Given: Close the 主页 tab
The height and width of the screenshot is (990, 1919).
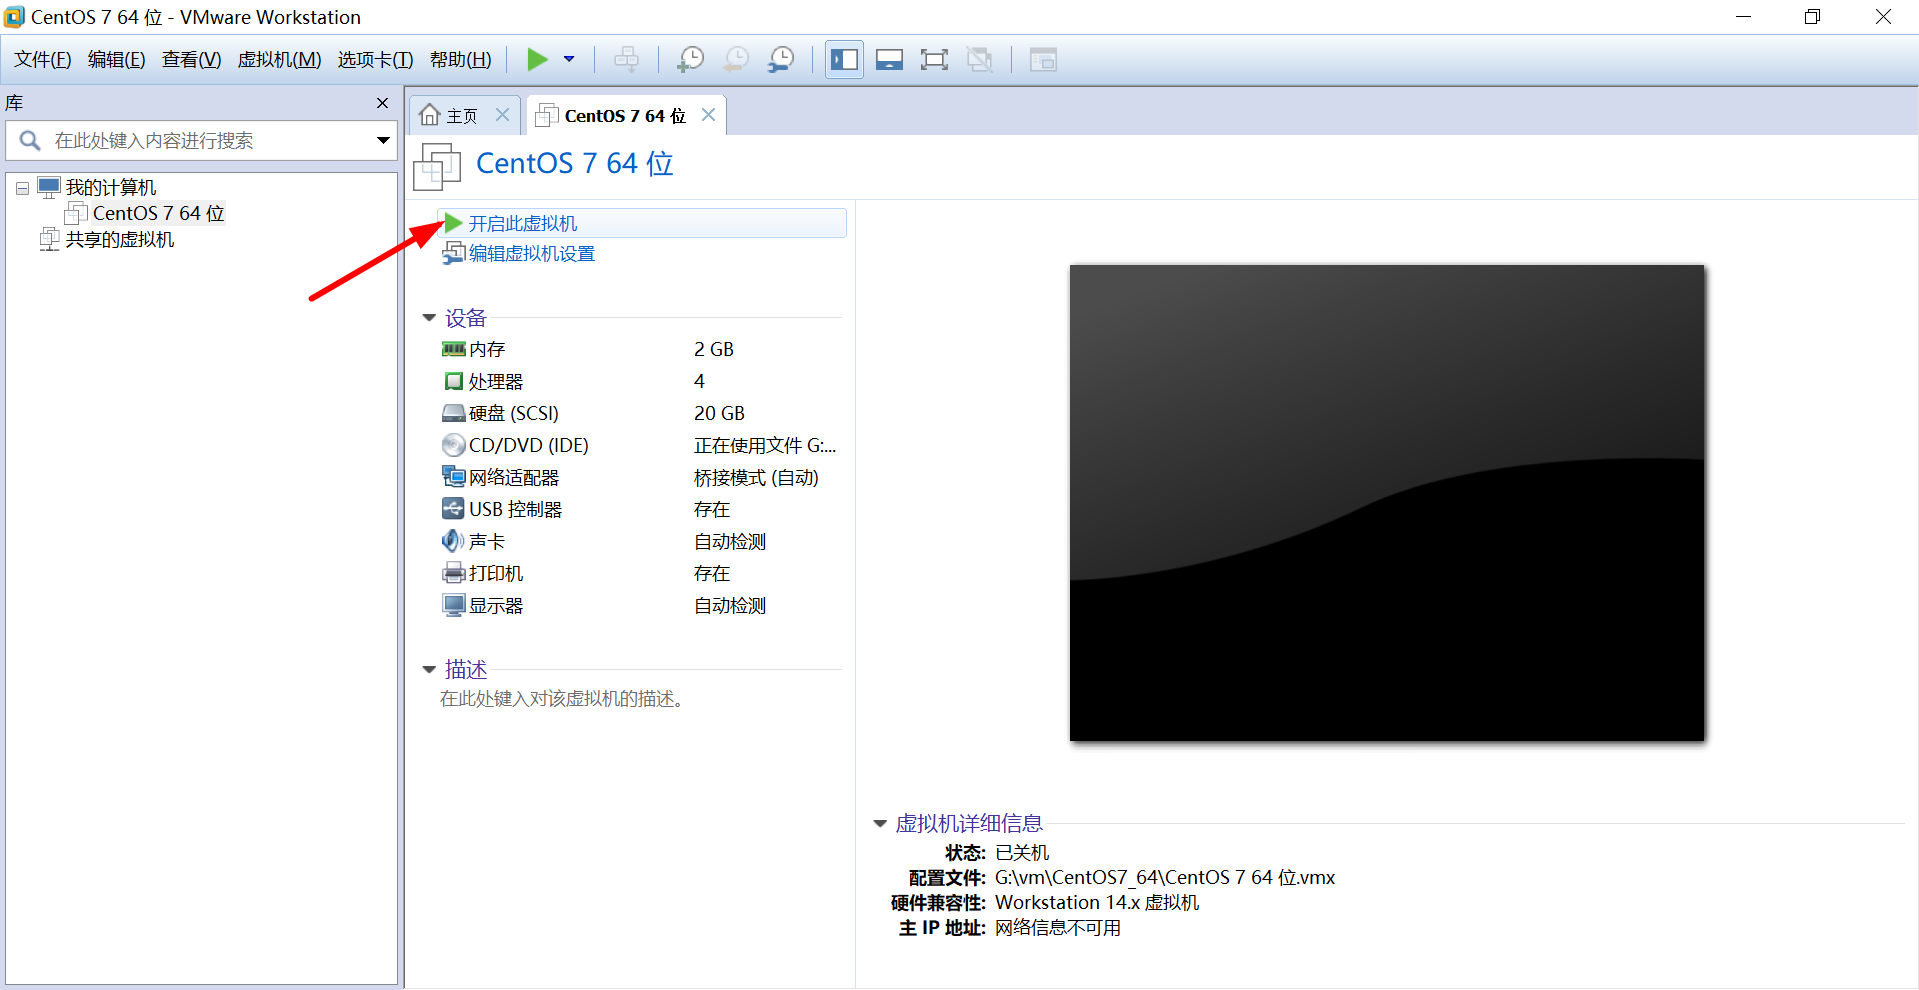Looking at the screenshot, I should (503, 115).
